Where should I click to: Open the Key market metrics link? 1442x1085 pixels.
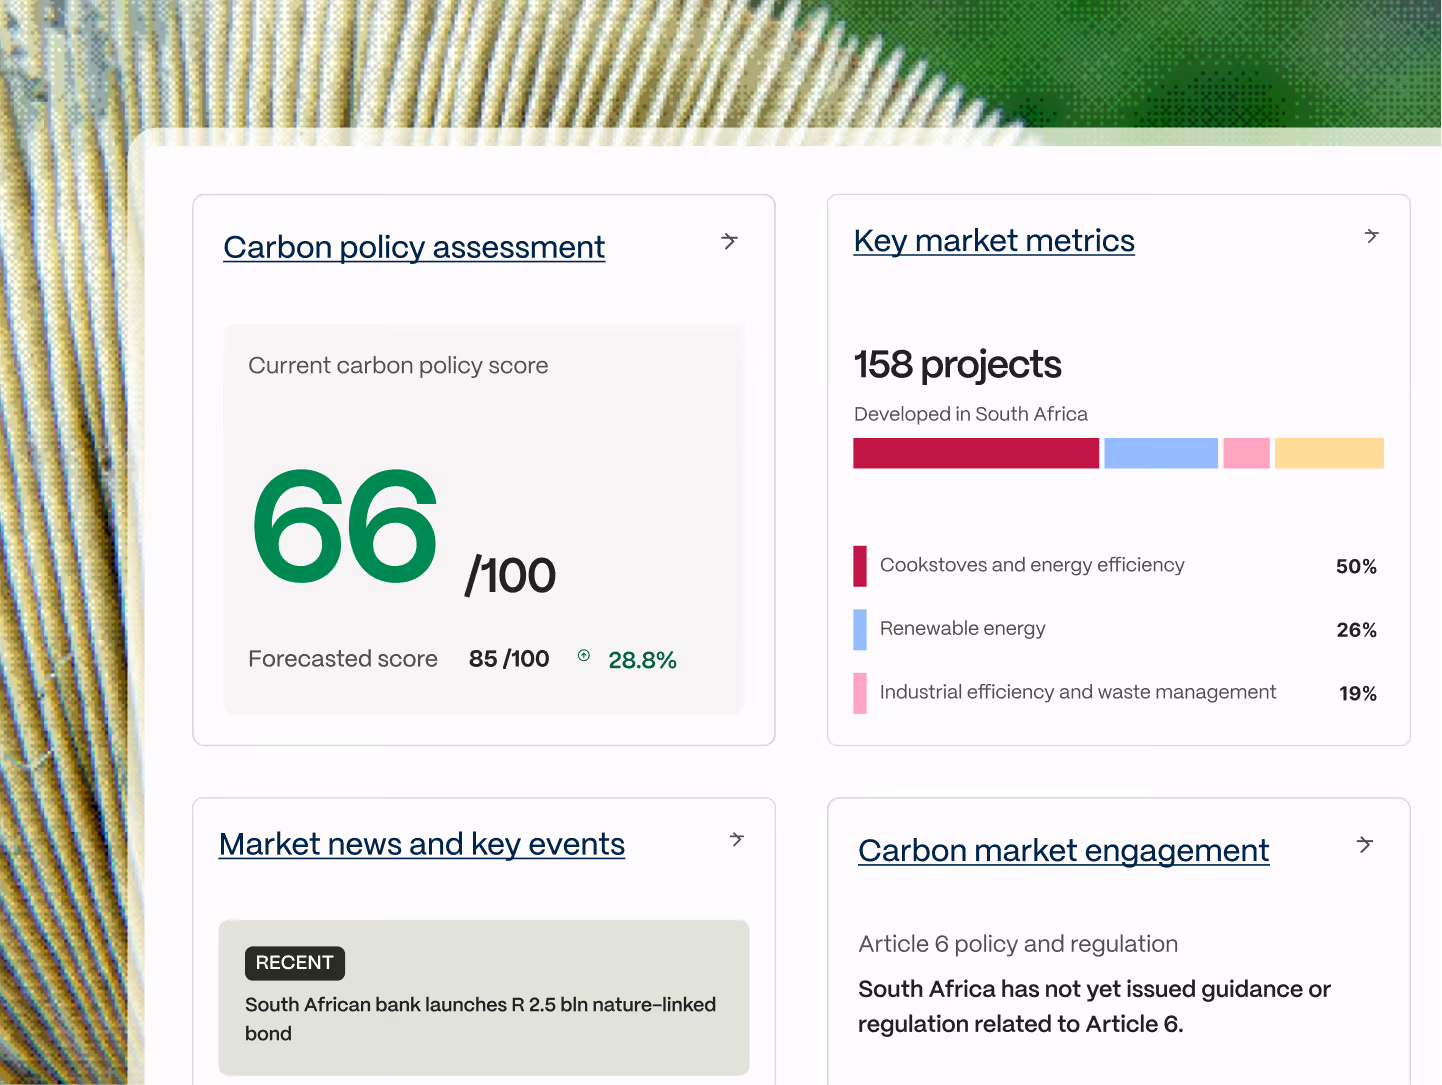994,241
